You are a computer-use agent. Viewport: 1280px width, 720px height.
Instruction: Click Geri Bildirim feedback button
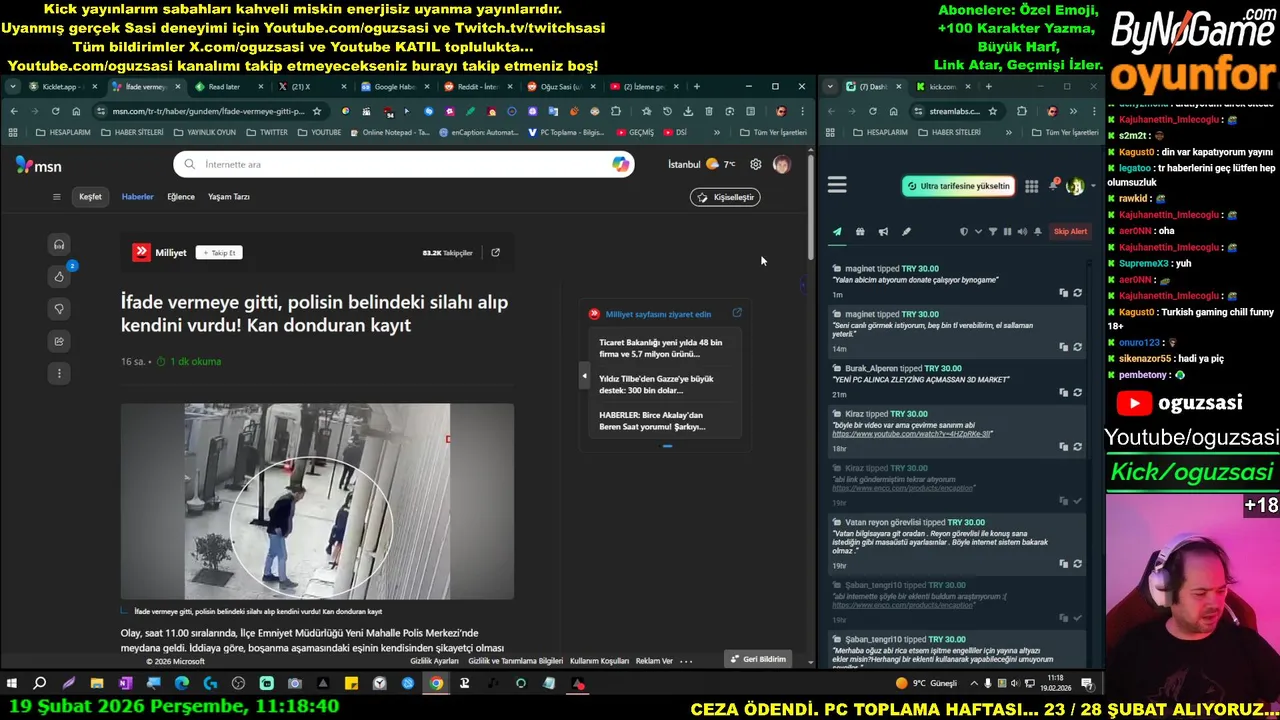[758, 659]
